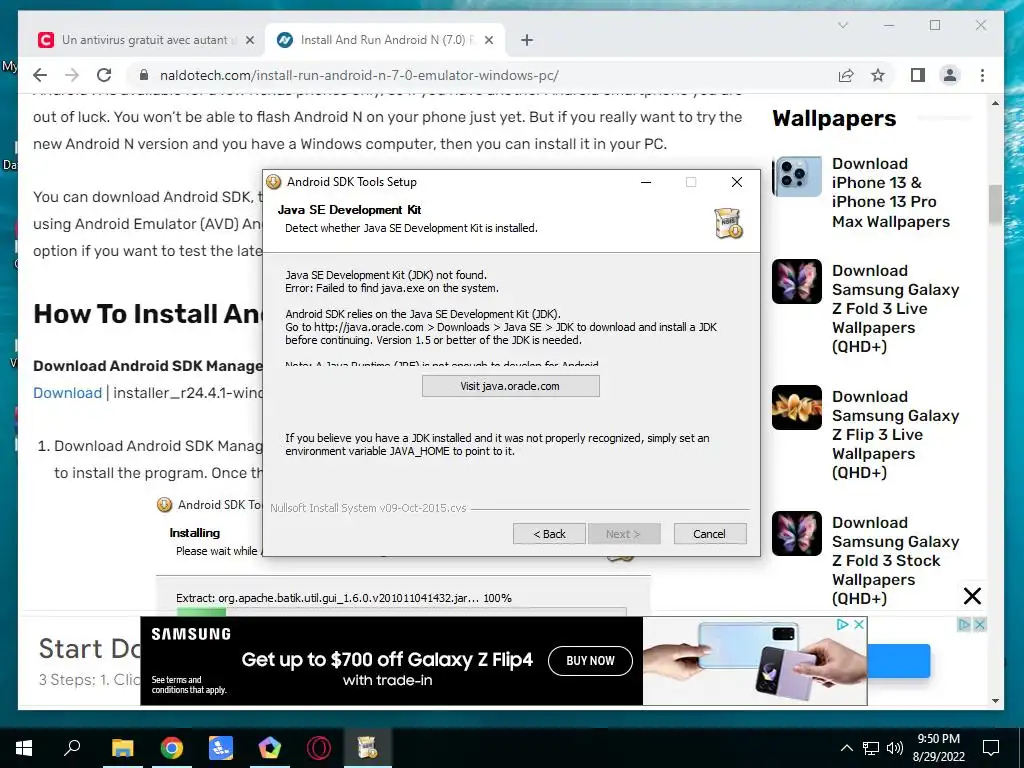Click the blue button behind the Samsung ad
1024x768 pixels.
tap(899, 661)
